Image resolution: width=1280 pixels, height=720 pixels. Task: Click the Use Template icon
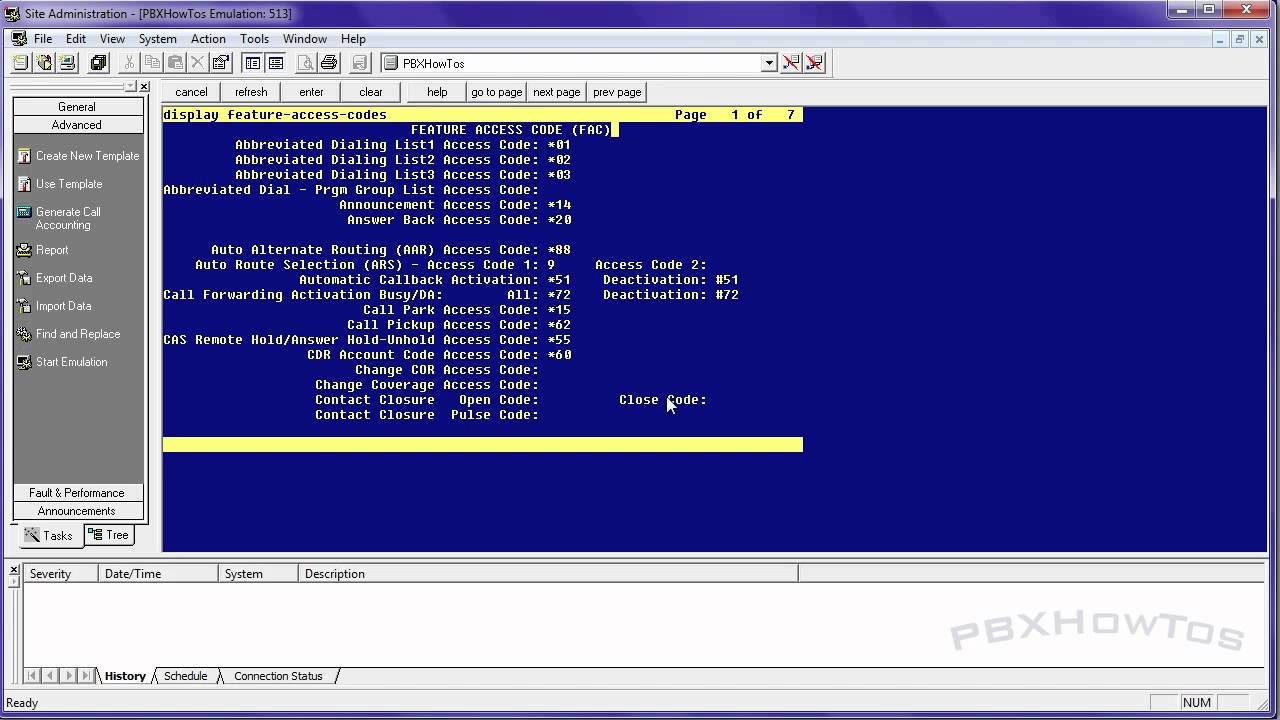click(x=24, y=184)
